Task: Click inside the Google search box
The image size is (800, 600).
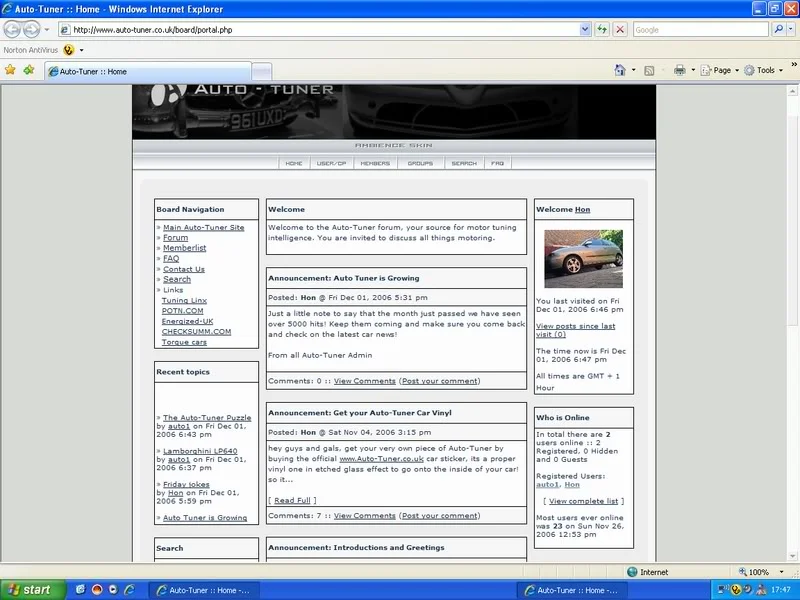Action: tap(700, 30)
